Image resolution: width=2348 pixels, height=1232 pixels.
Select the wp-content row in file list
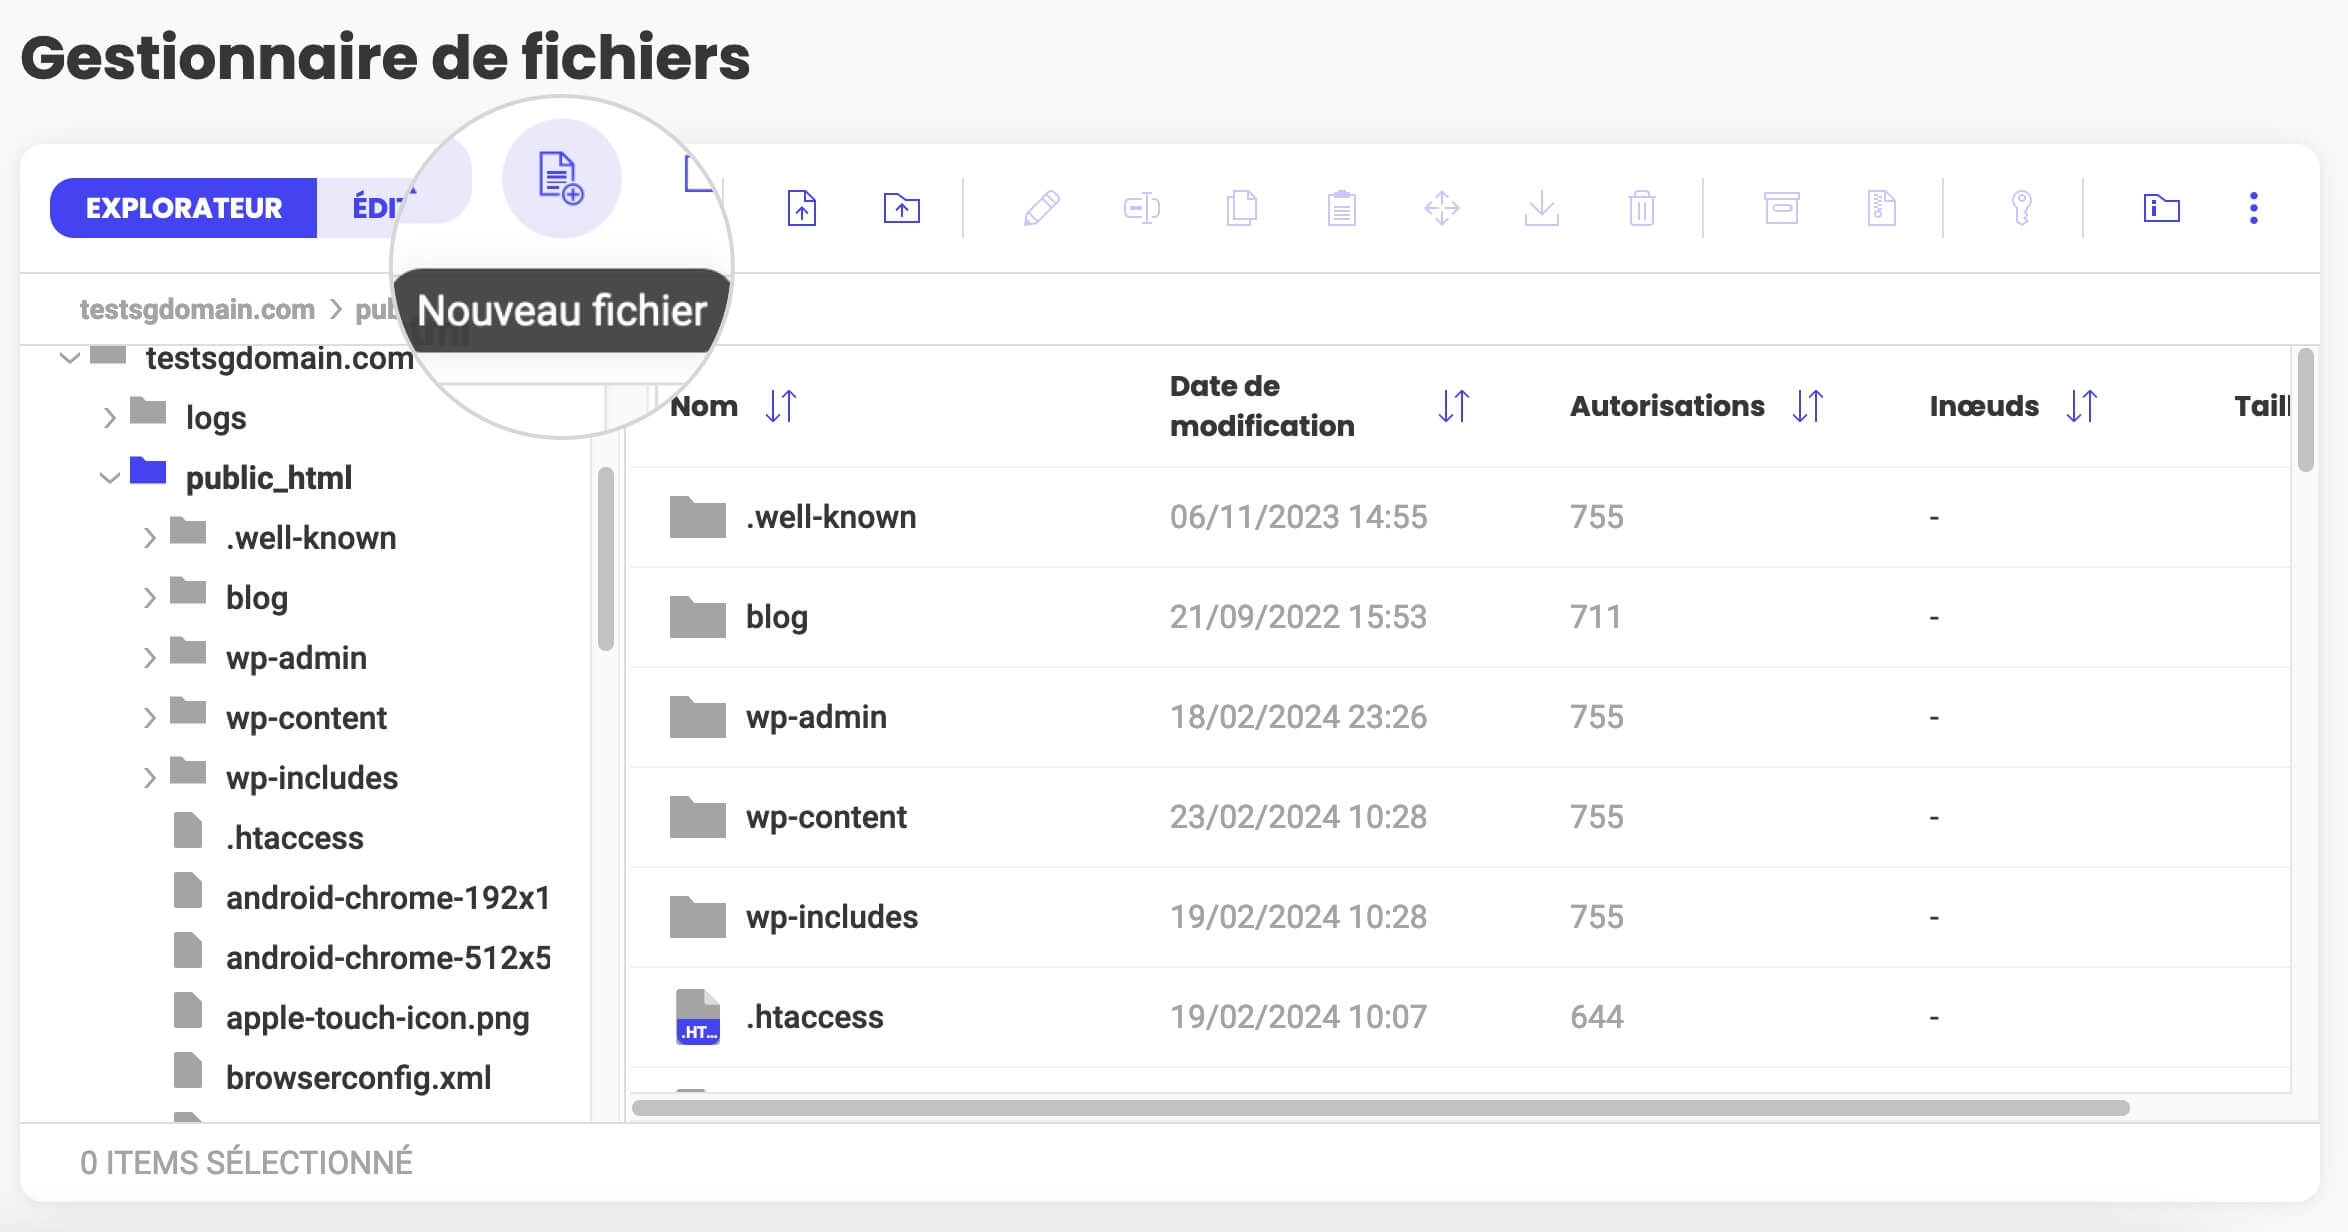(1459, 817)
